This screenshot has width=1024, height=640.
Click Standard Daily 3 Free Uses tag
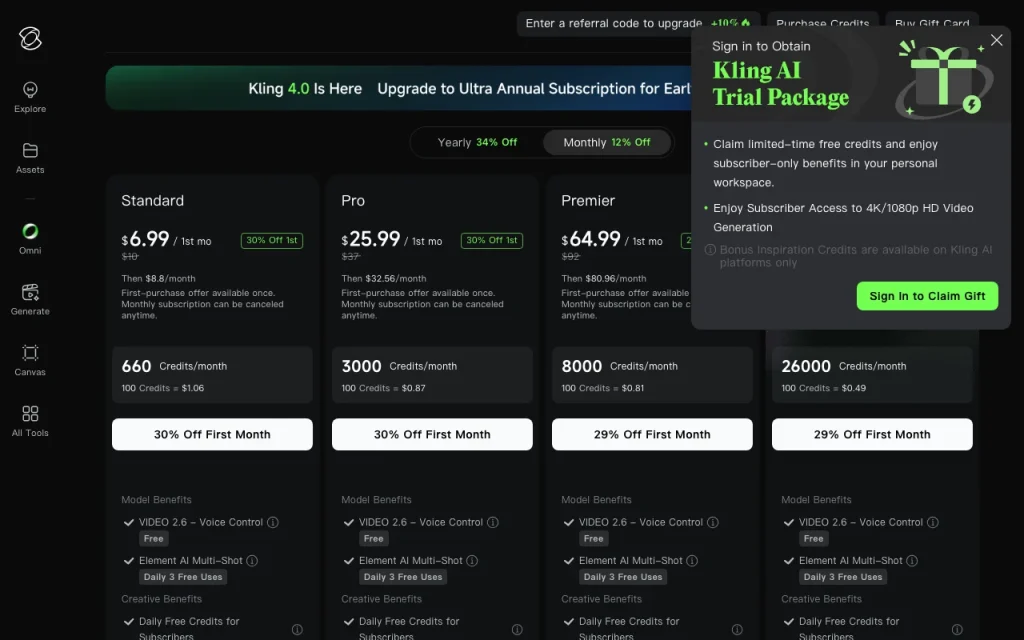tap(183, 577)
